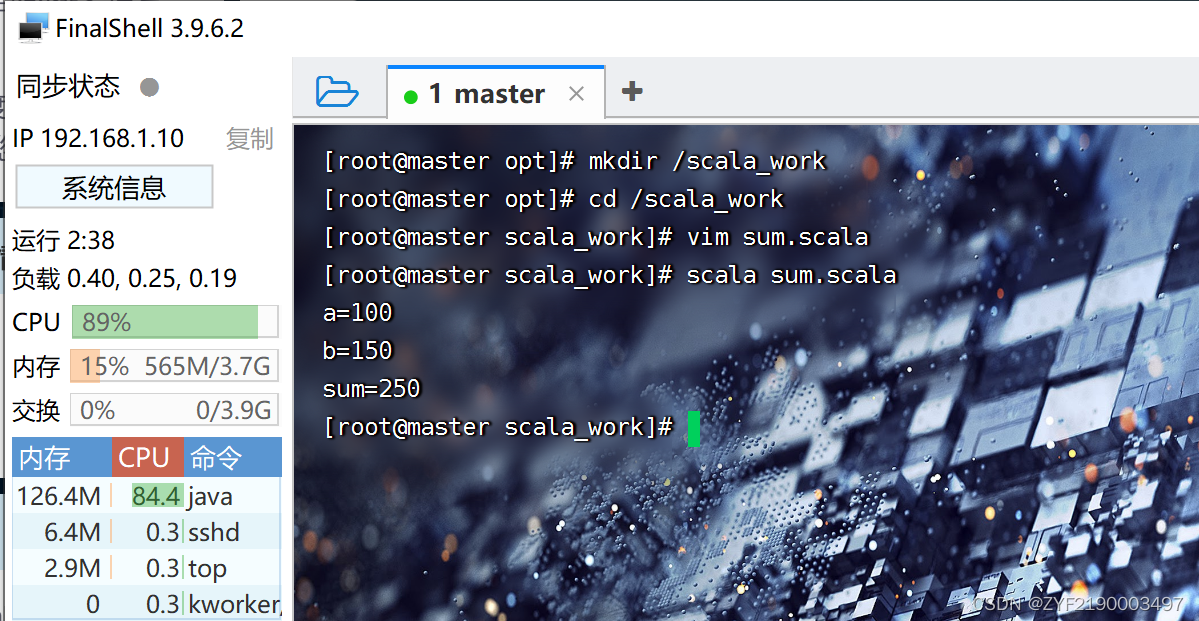The height and width of the screenshot is (621, 1199).
Task: Click the 'sum=250' output line
Action: pos(372,389)
